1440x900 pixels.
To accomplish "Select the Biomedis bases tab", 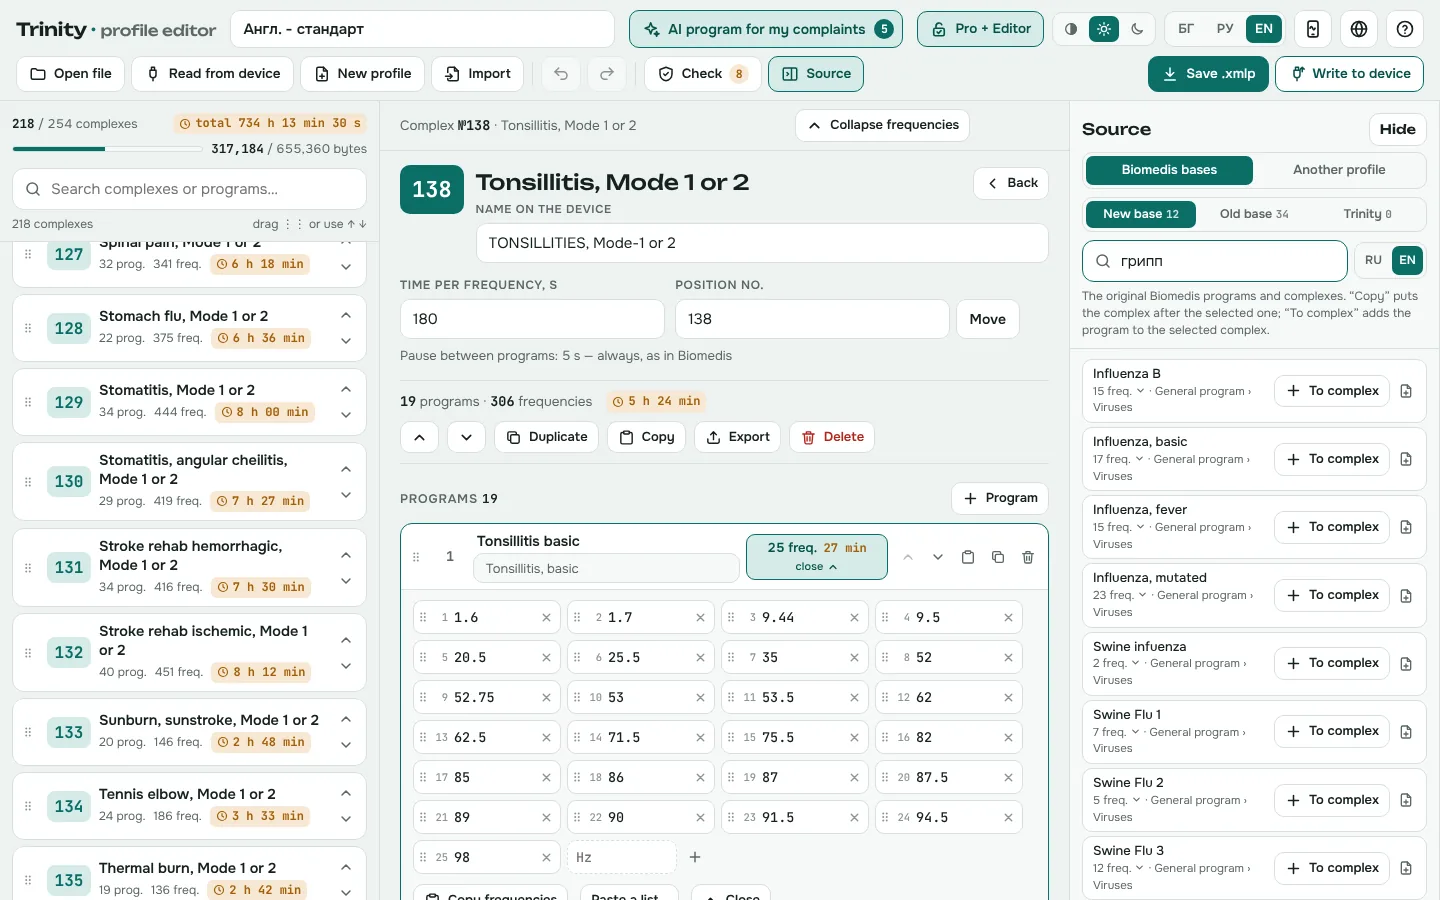I will (1169, 170).
